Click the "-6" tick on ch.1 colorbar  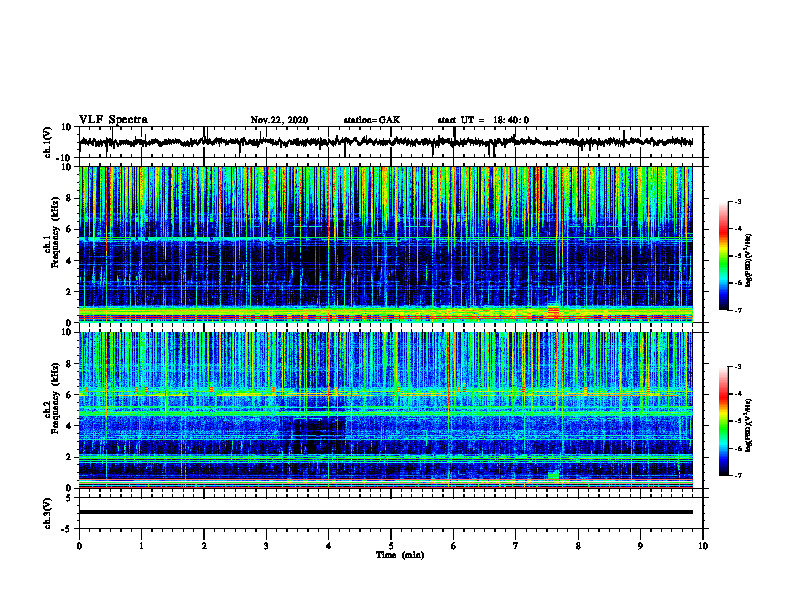pos(738,283)
